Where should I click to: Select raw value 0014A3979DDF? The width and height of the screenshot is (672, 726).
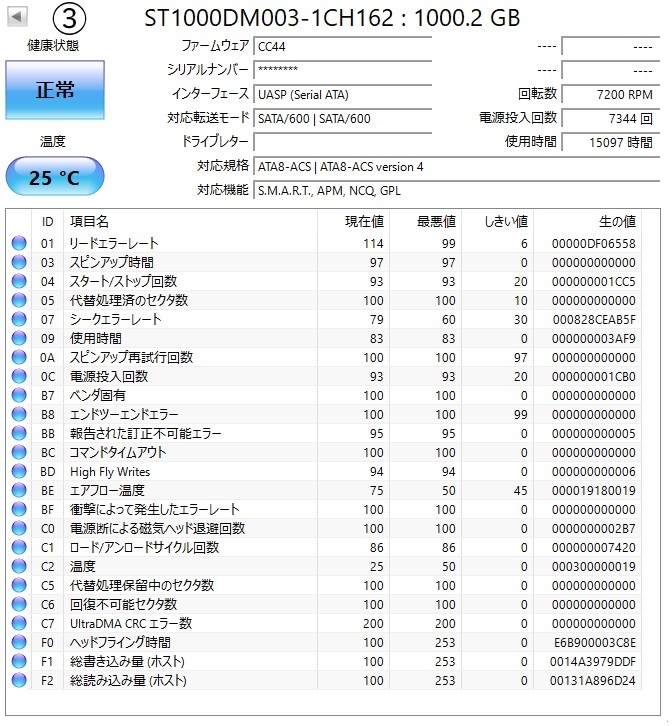593,661
